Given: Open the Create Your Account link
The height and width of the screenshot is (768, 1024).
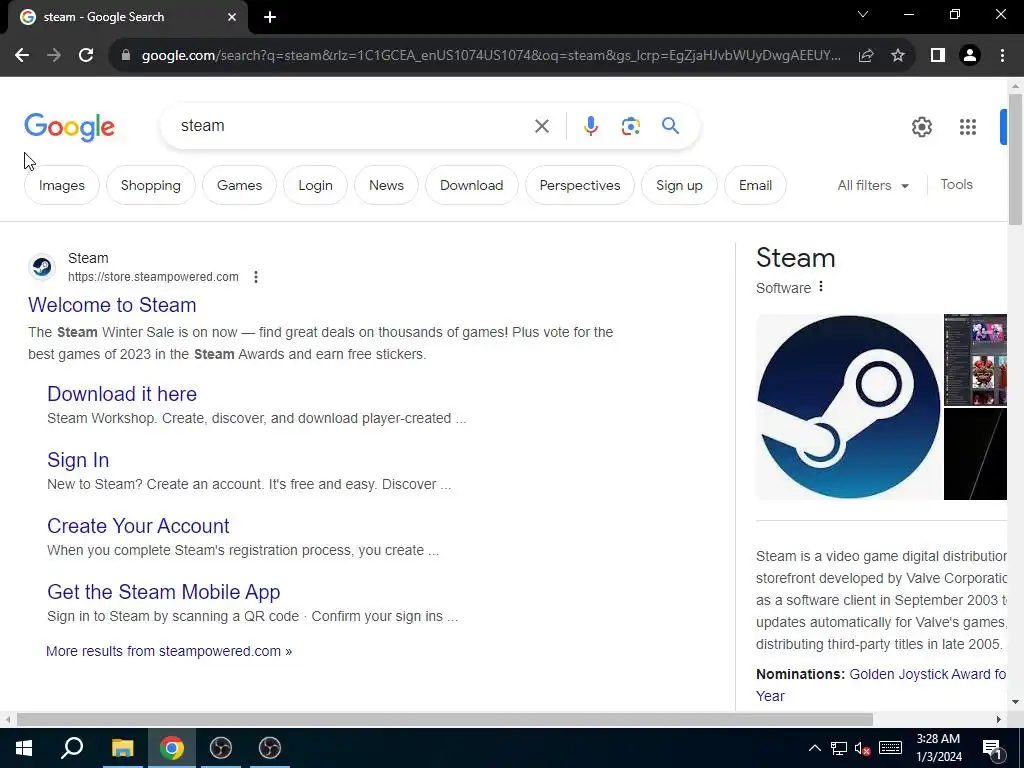Looking at the screenshot, I should [138, 526].
